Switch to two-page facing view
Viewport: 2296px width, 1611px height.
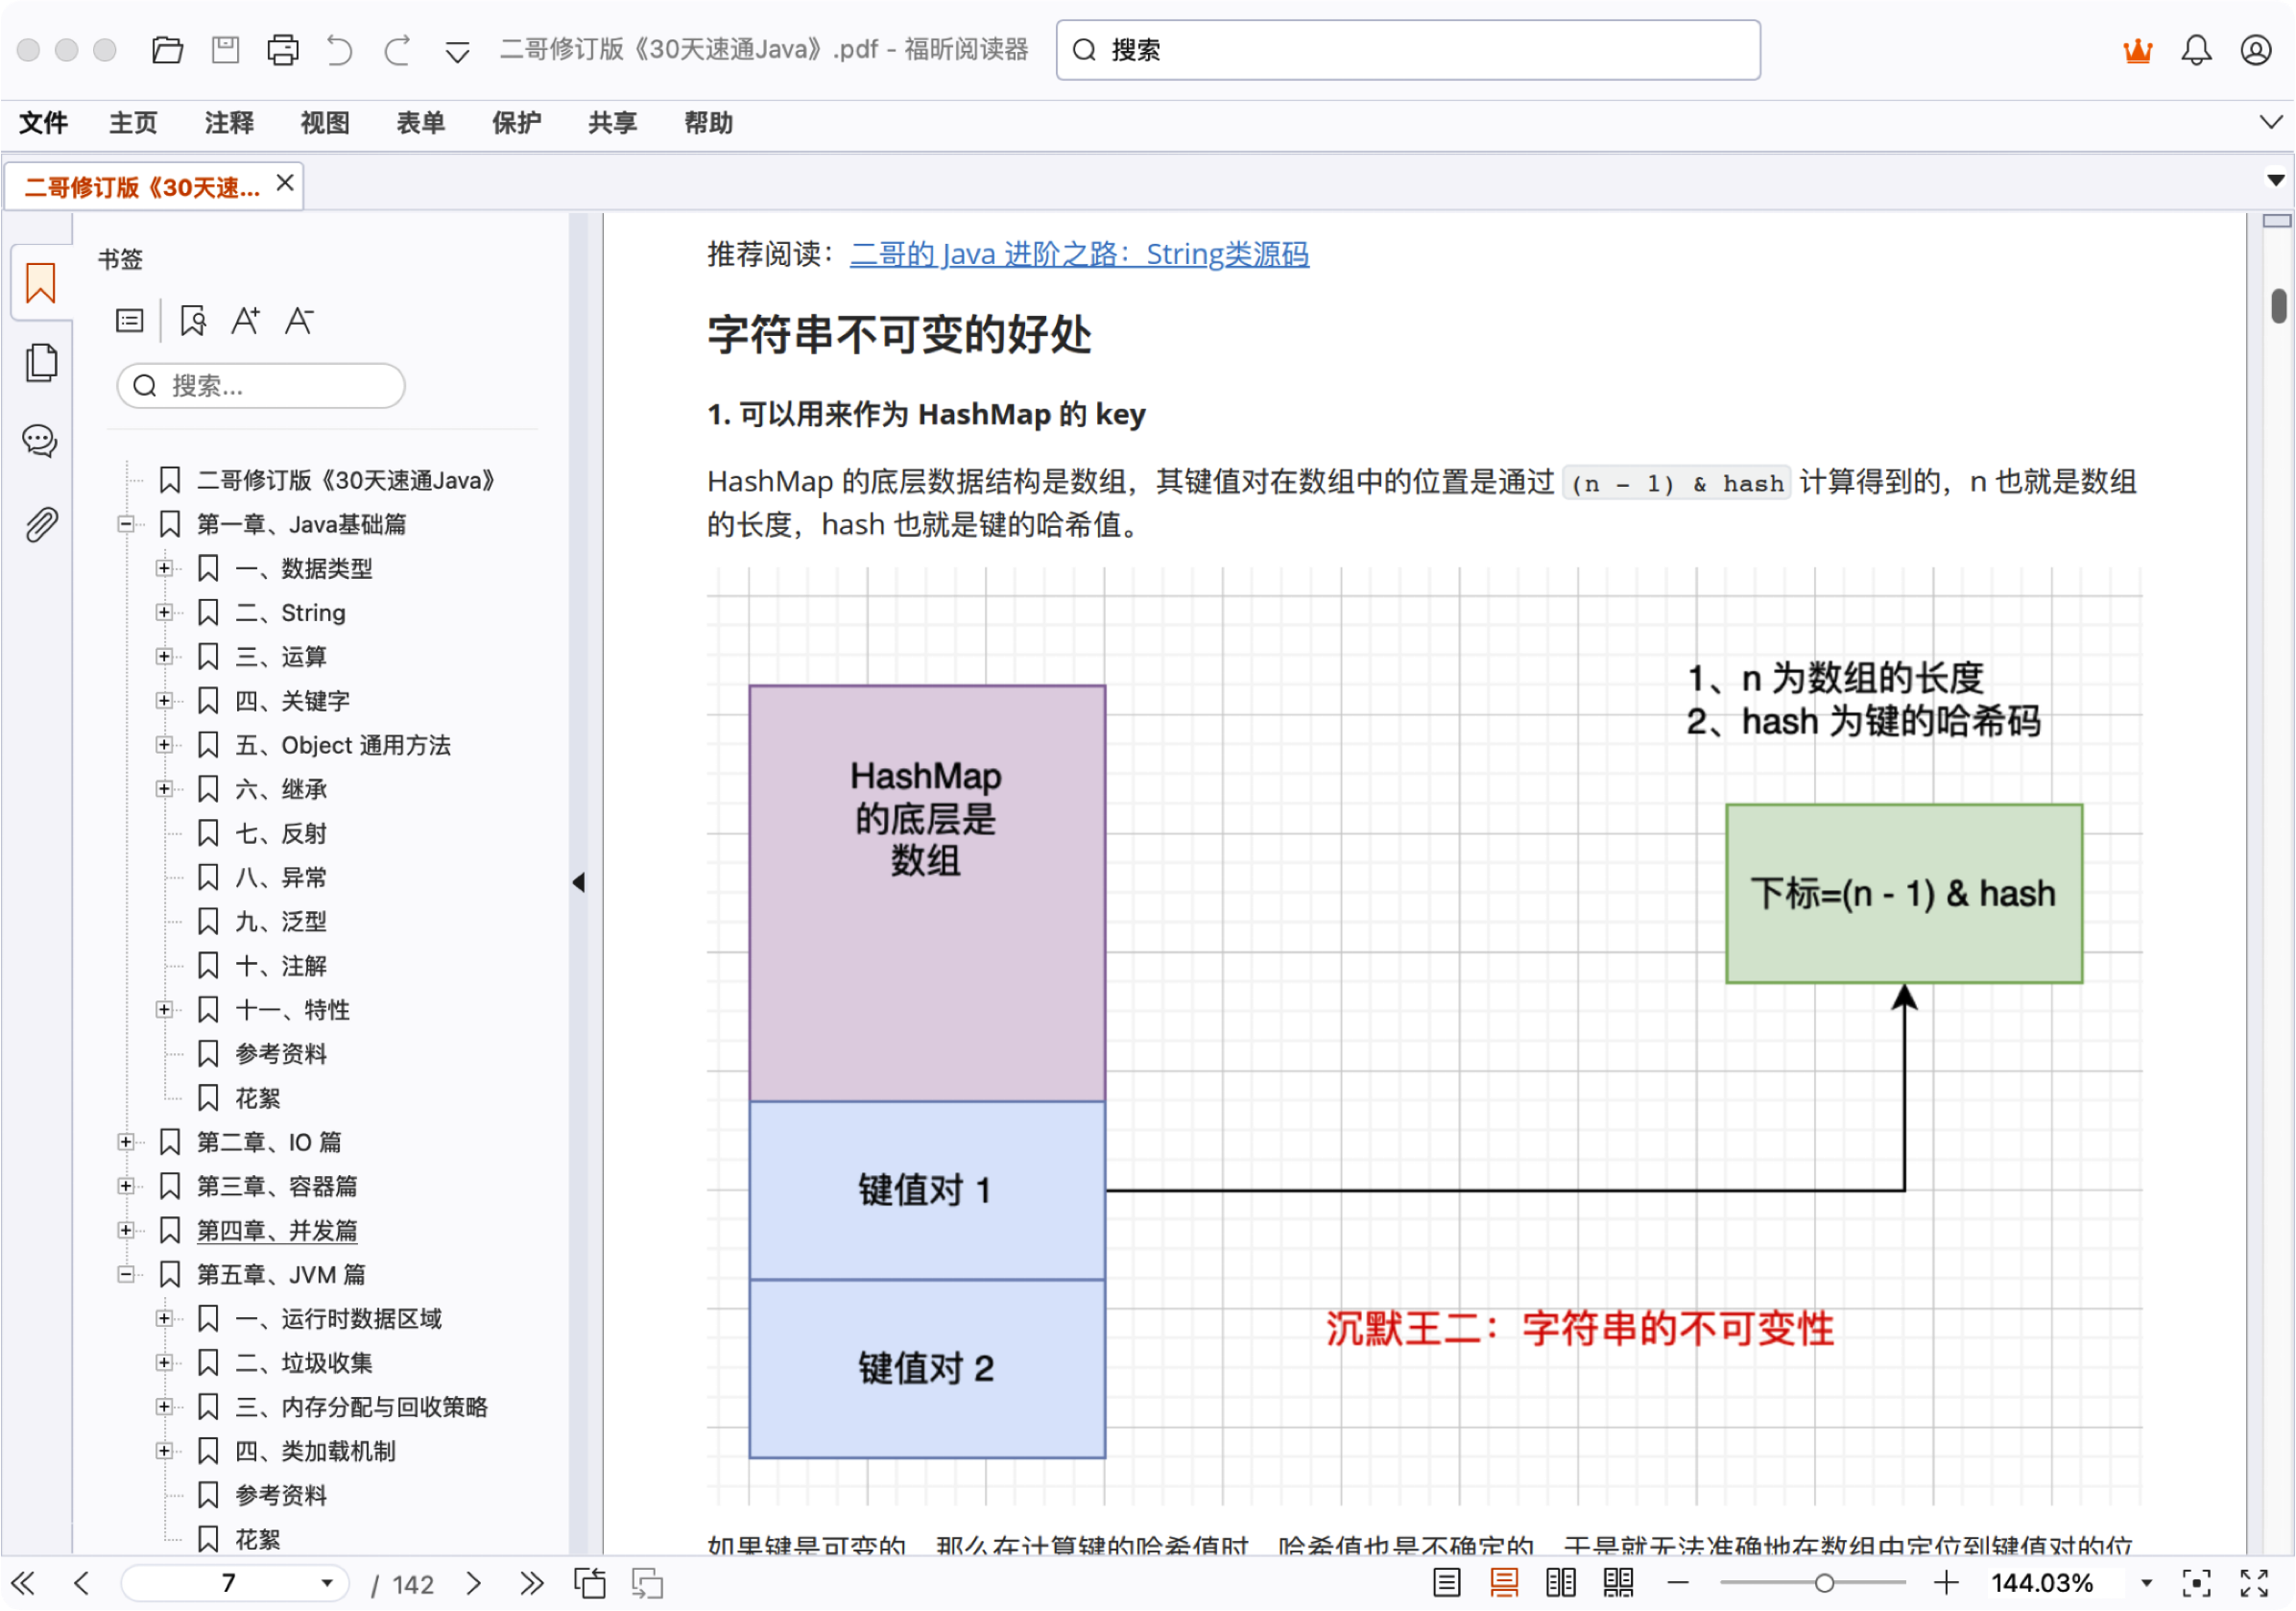(1560, 1582)
